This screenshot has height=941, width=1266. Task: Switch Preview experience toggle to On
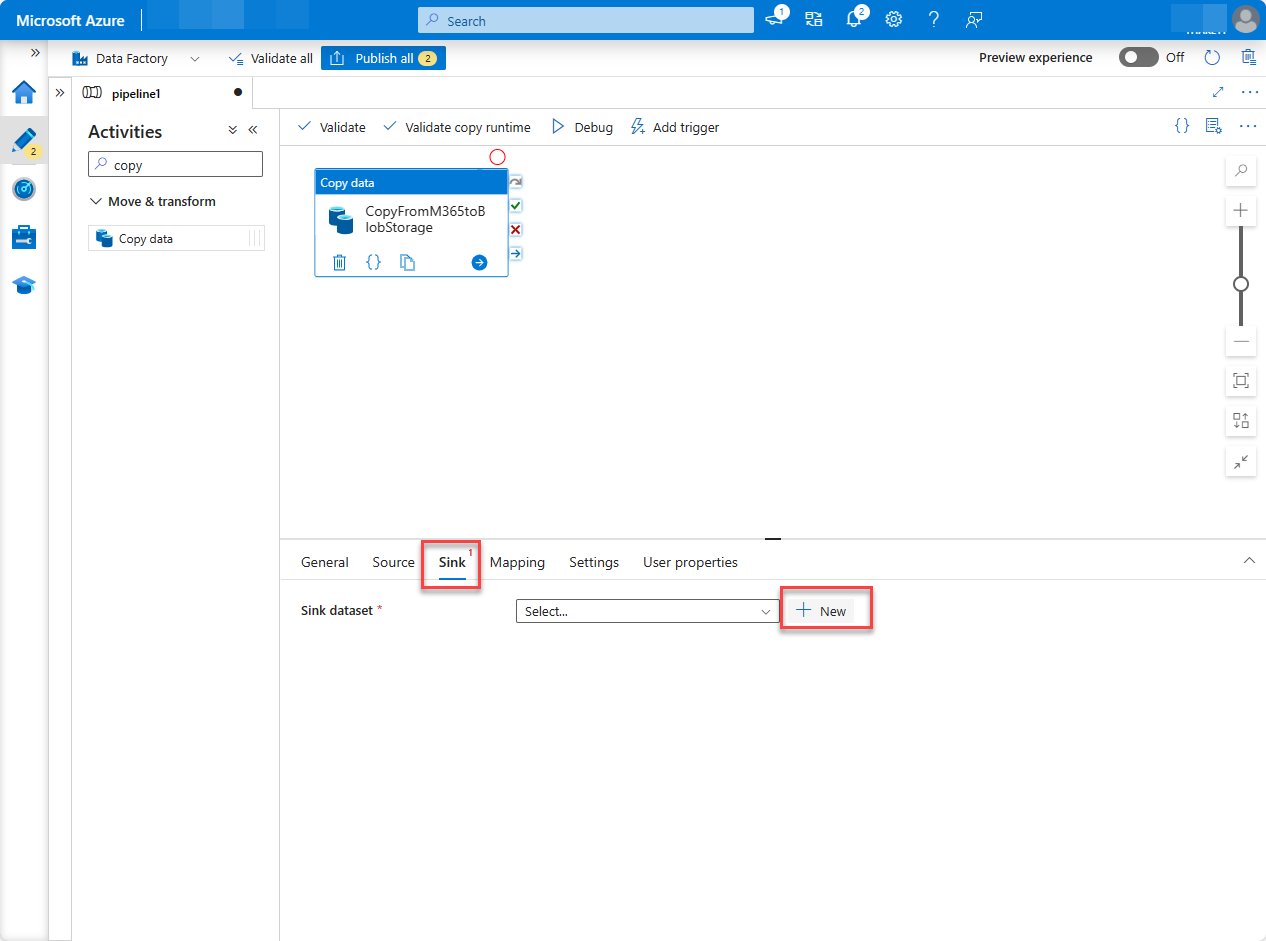tap(1138, 57)
